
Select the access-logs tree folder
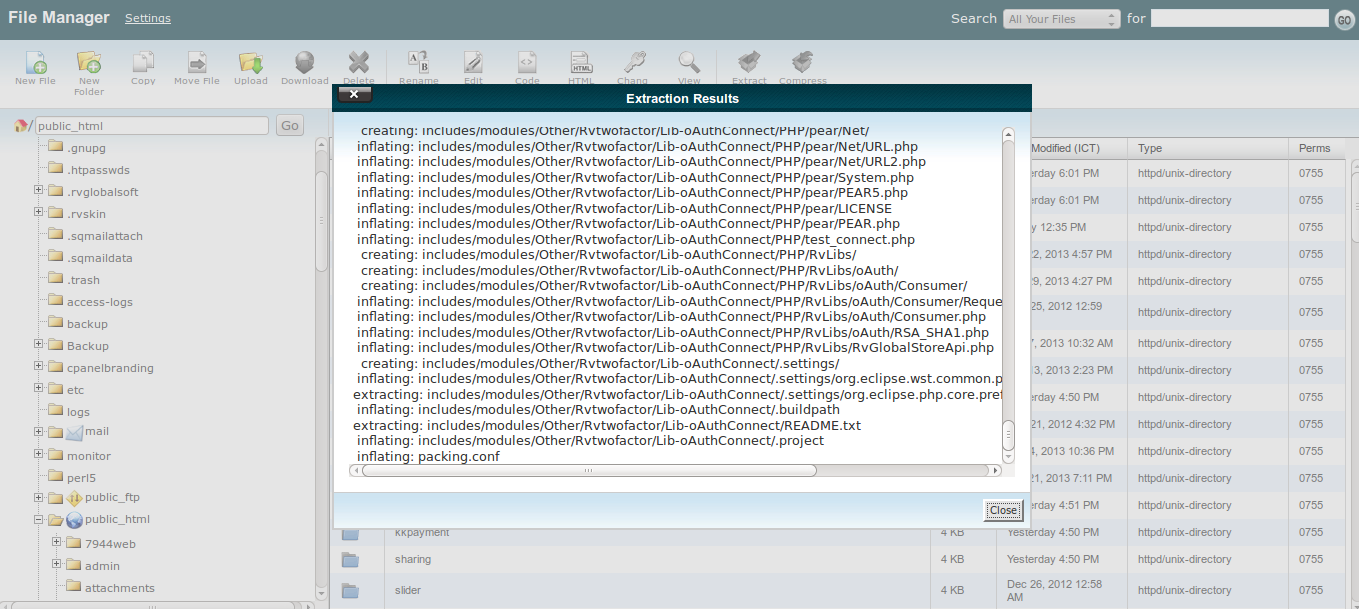point(100,302)
